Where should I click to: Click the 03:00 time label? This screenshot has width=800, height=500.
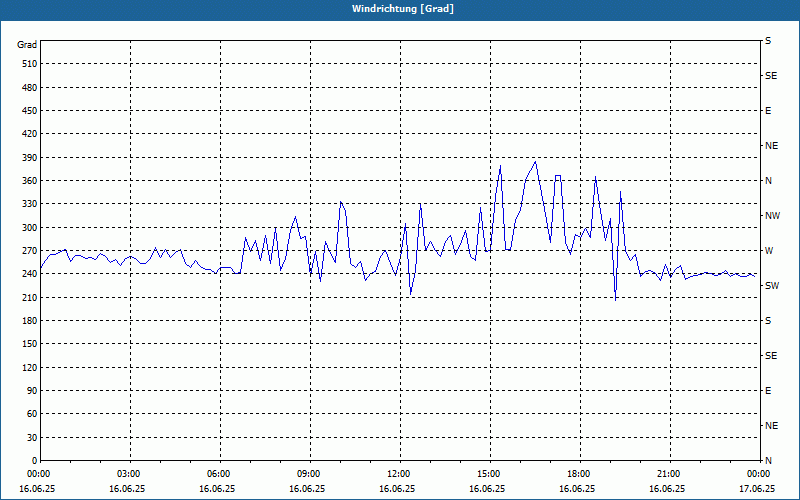pyautogui.click(x=129, y=474)
